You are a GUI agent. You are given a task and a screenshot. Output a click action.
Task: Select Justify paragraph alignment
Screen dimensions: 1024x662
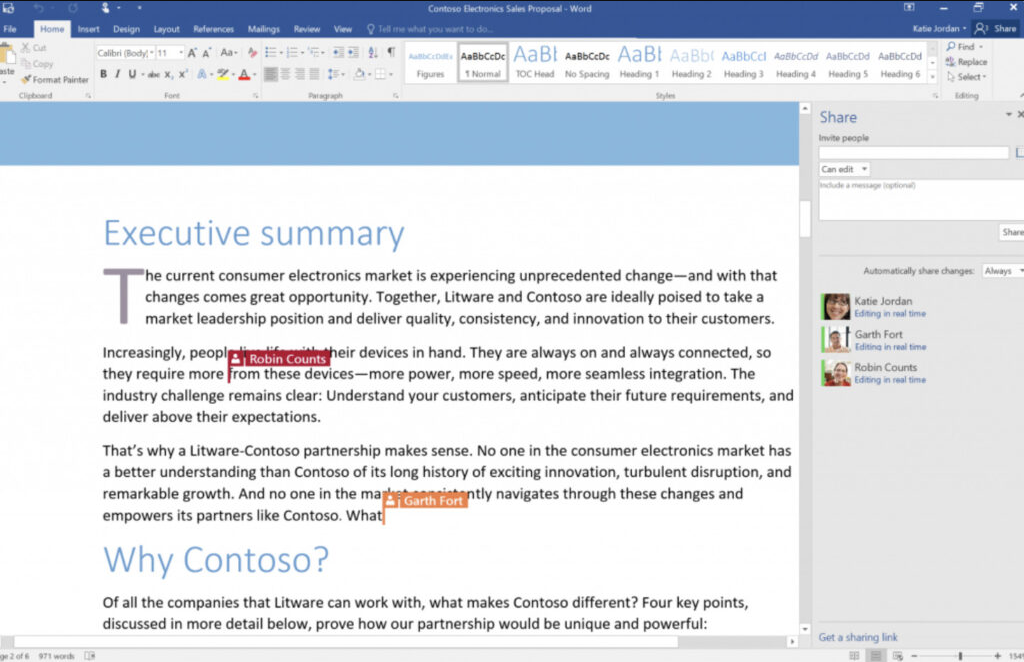pos(314,74)
